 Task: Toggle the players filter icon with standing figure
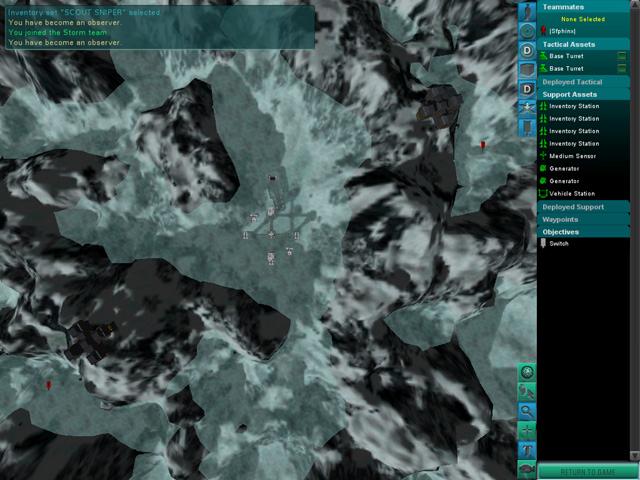[527, 11]
